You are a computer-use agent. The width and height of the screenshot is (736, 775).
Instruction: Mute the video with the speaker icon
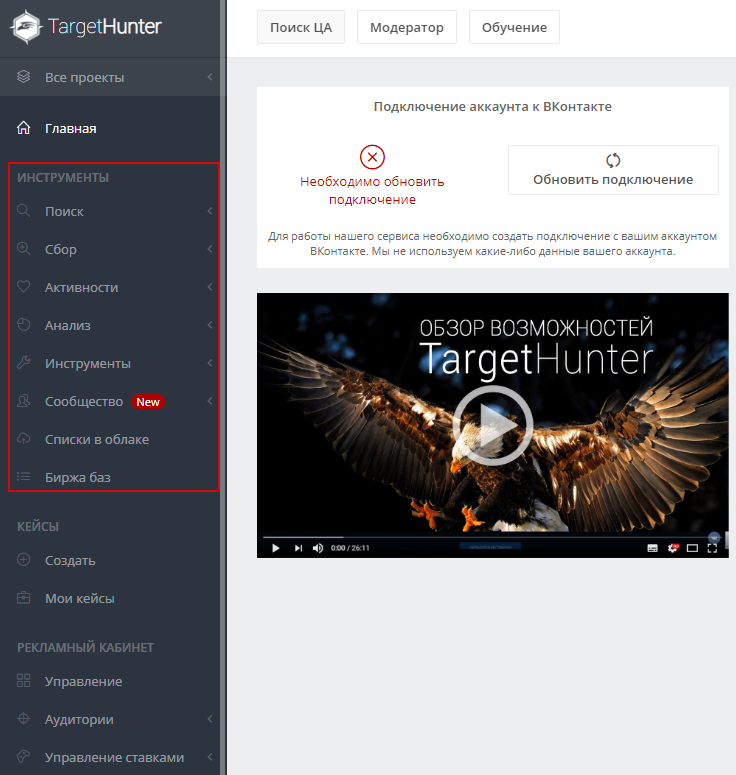click(x=318, y=548)
